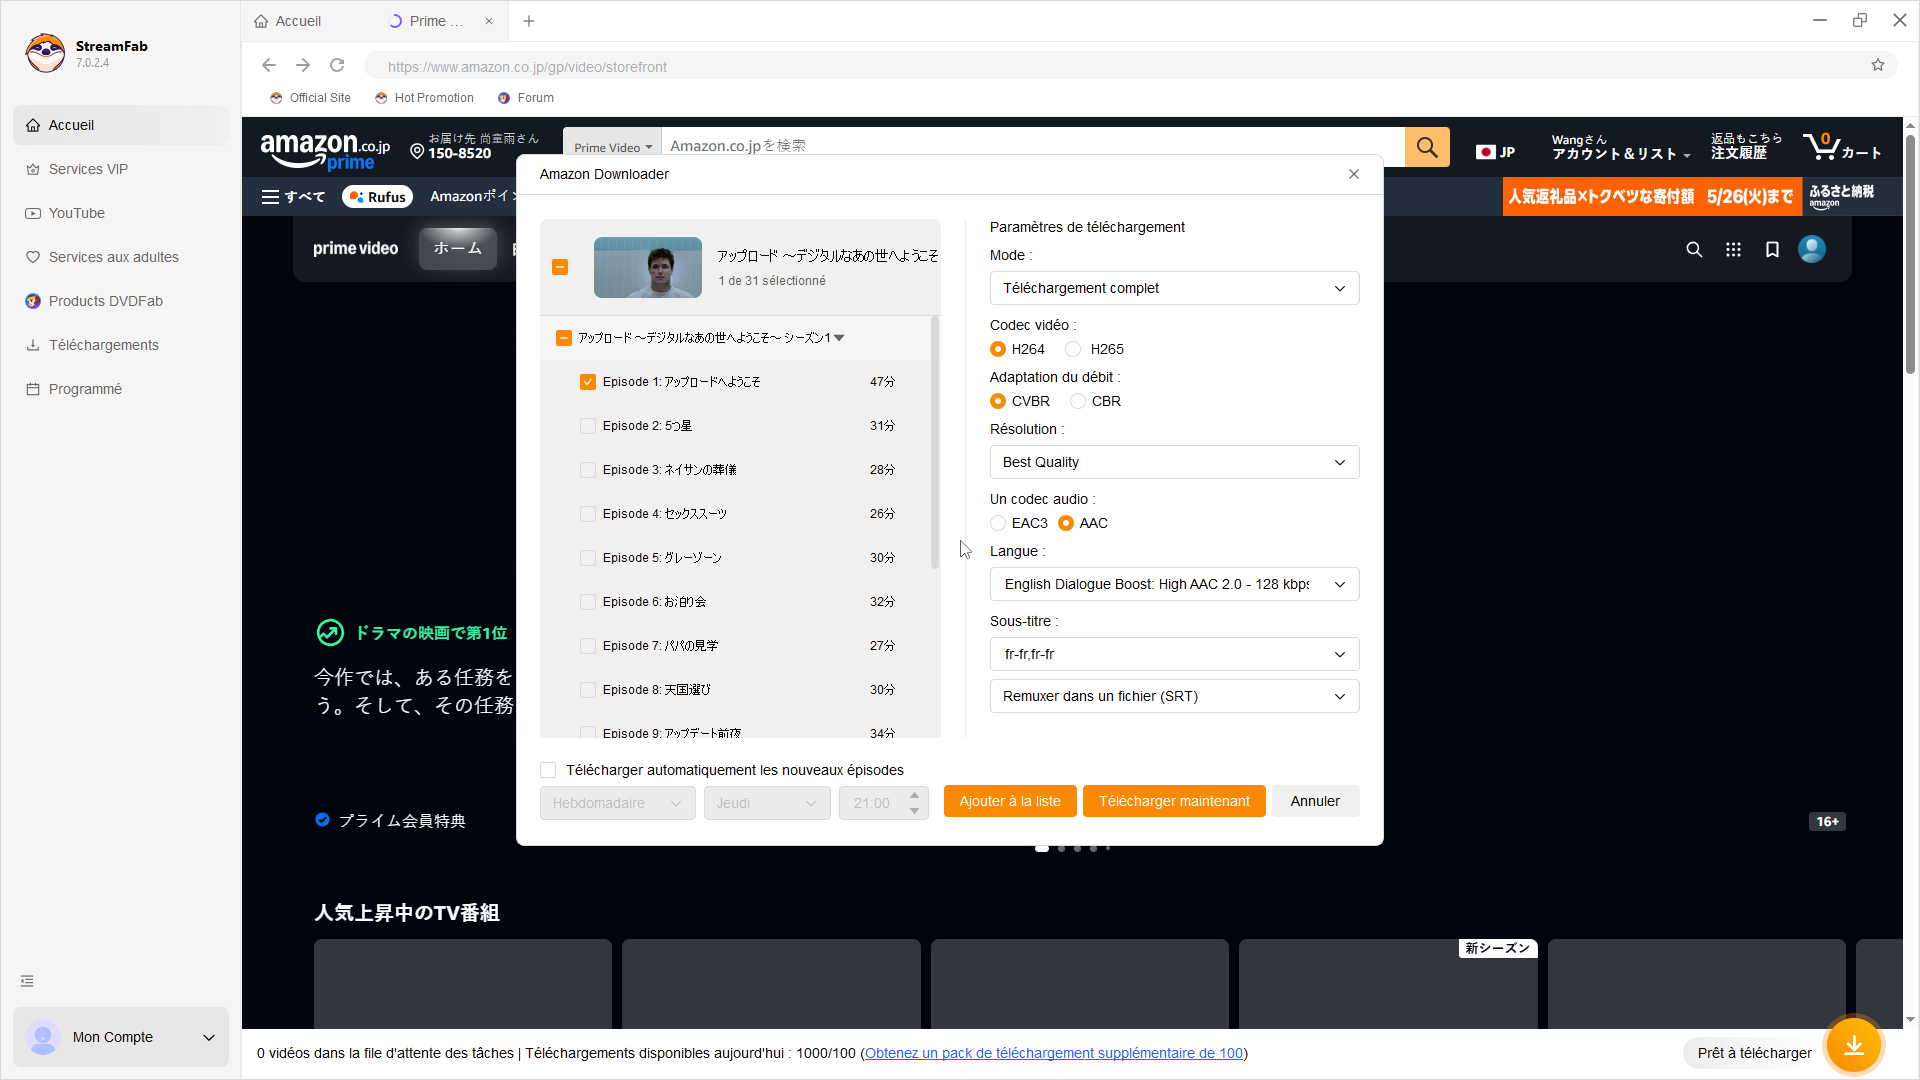Open the Hebdomadaire frequency dropdown
Image resolution: width=1920 pixels, height=1080 pixels.
coord(617,803)
